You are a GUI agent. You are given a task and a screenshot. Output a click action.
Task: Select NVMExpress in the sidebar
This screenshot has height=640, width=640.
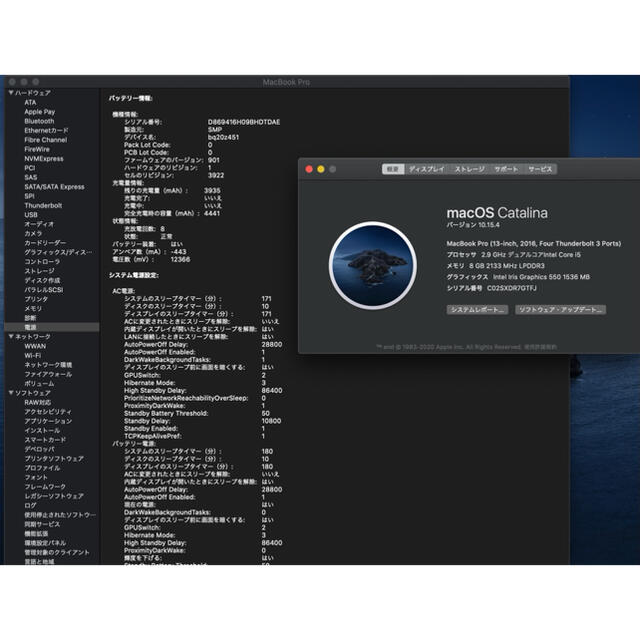click(44, 159)
